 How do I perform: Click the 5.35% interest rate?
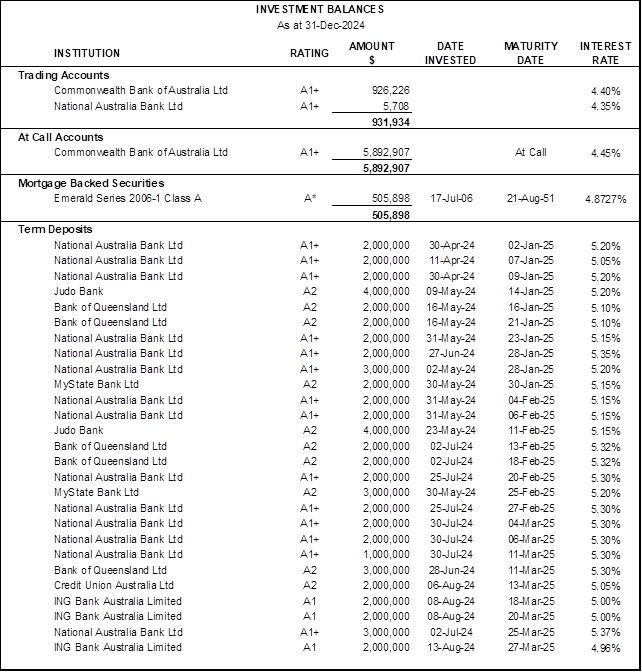tap(606, 354)
